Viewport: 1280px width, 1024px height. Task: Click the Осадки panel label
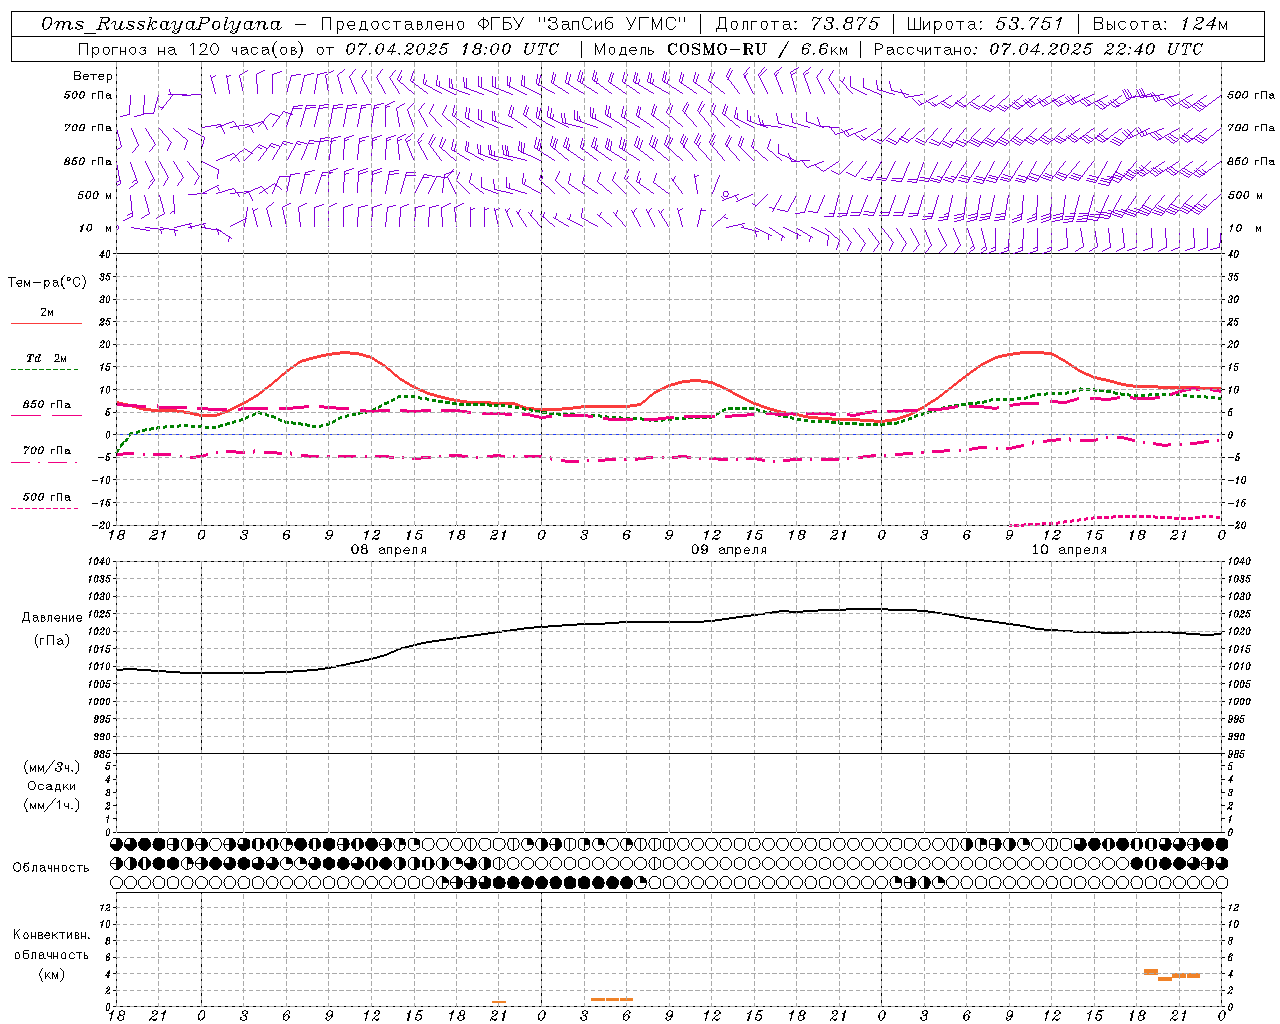click(x=52, y=786)
